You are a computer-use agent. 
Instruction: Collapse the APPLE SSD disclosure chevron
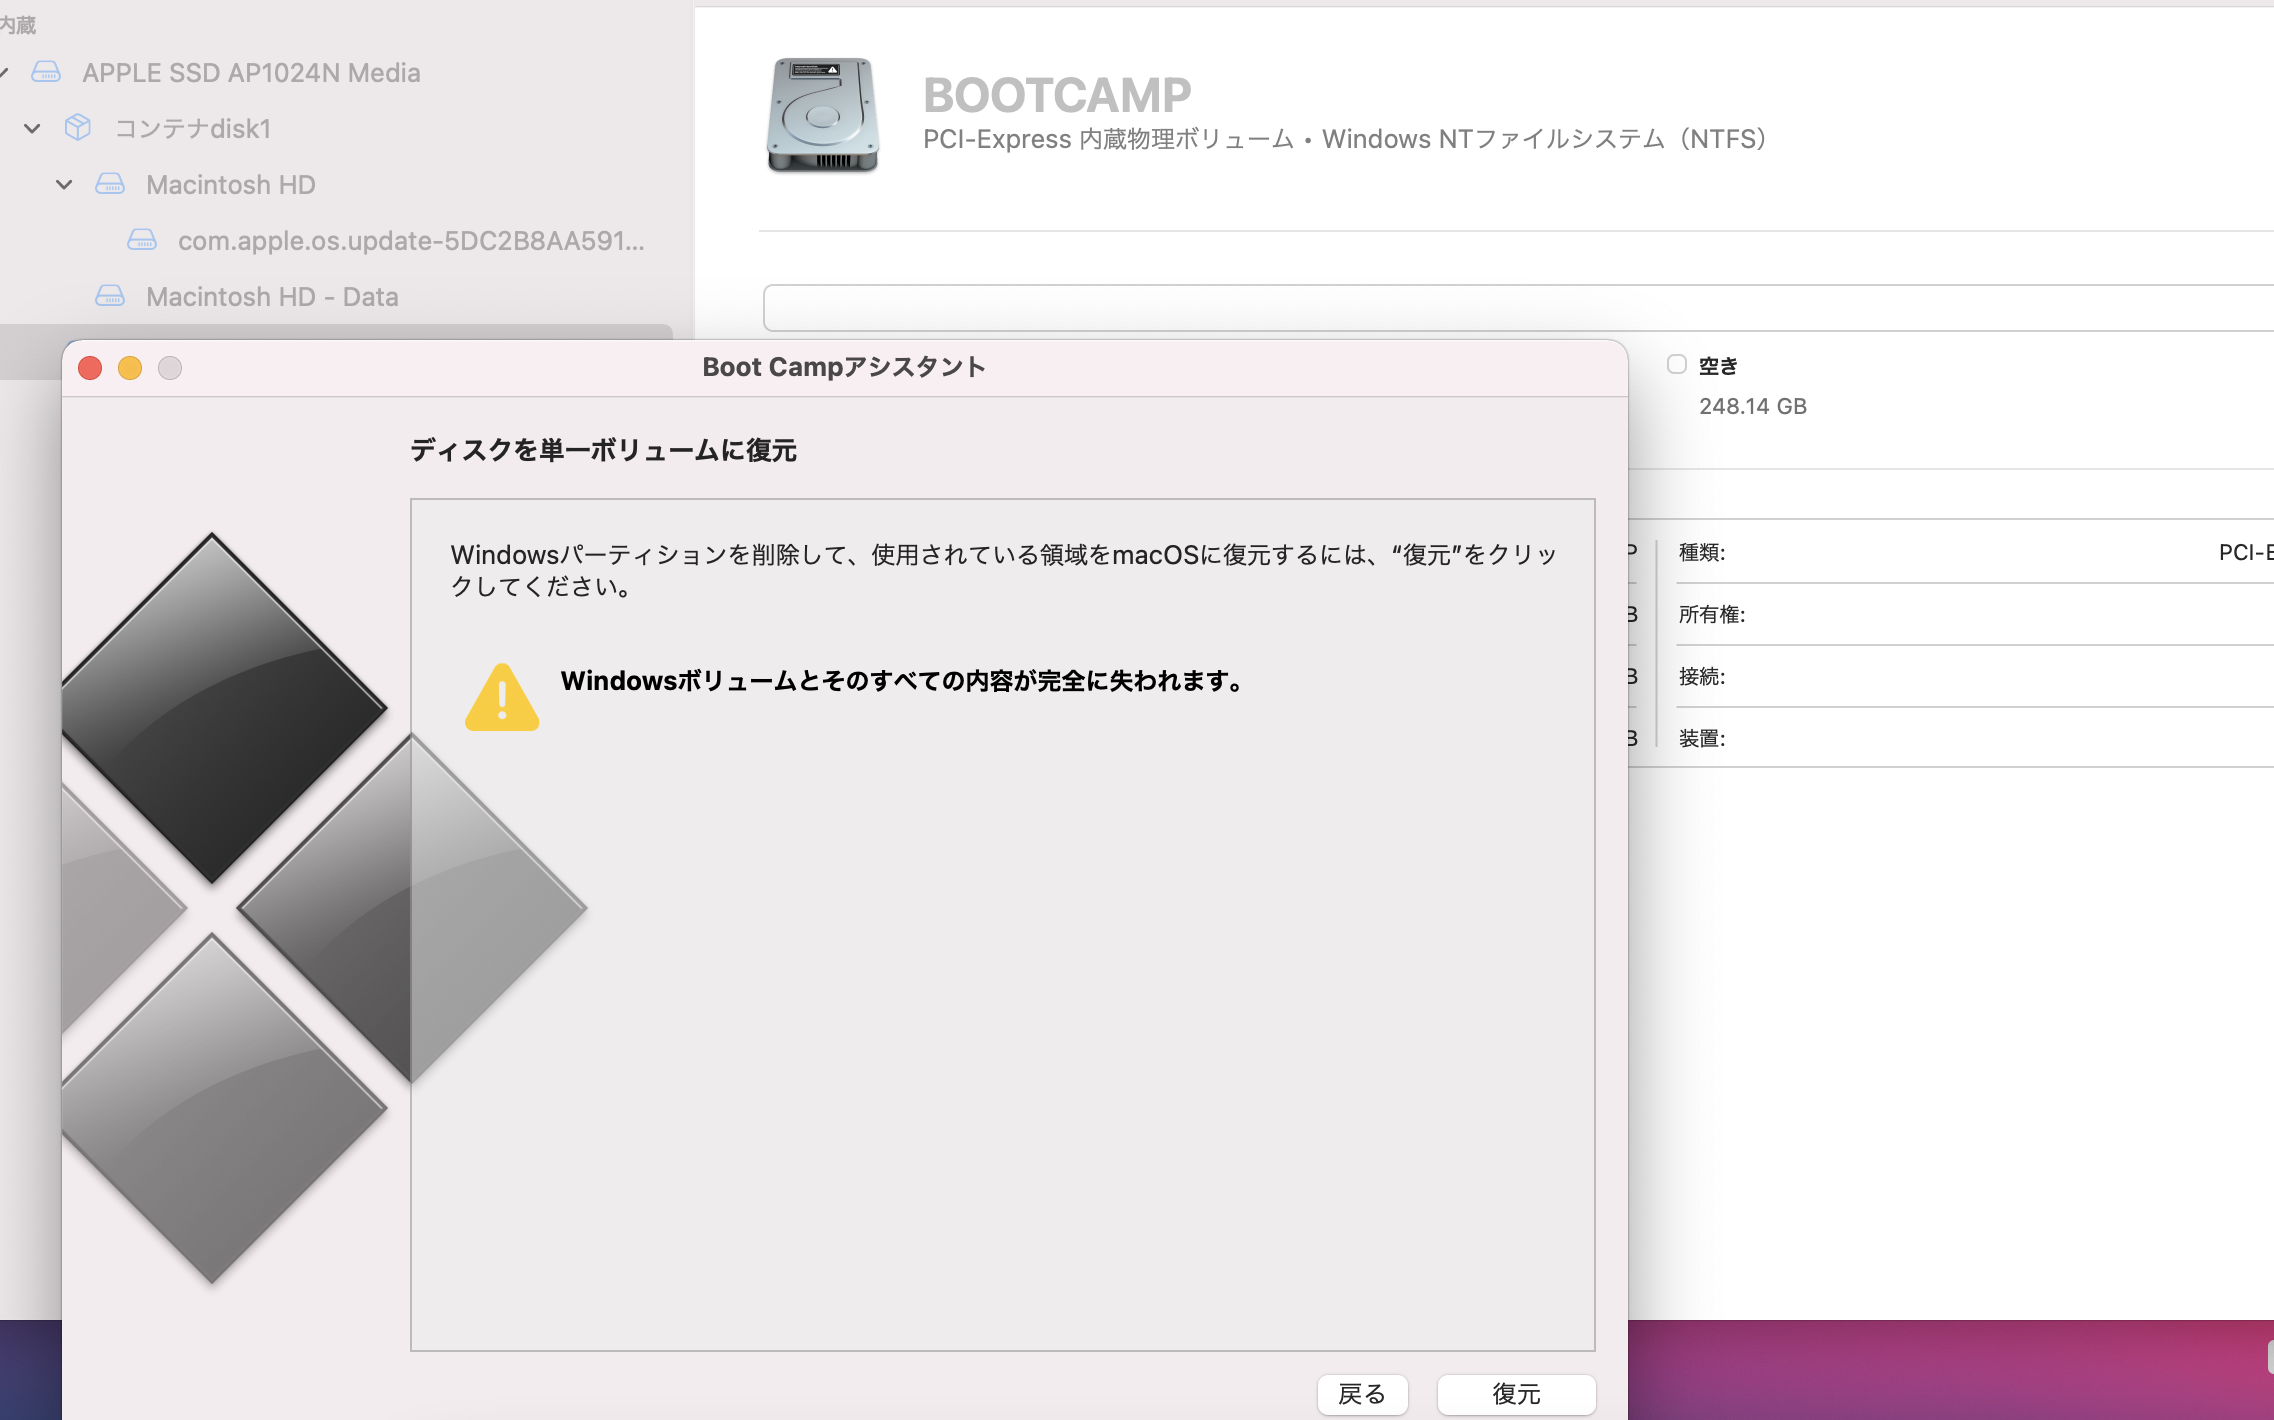[x=4, y=72]
